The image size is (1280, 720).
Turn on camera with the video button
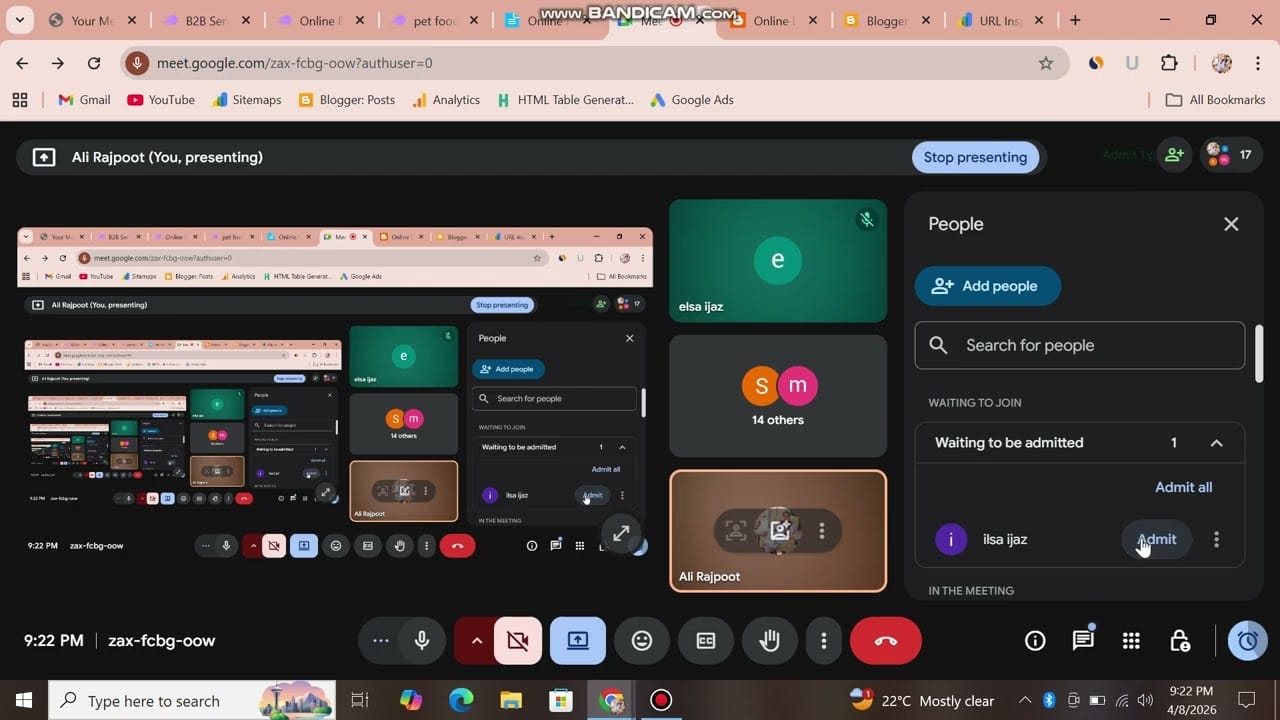click(x=518, y=641)
